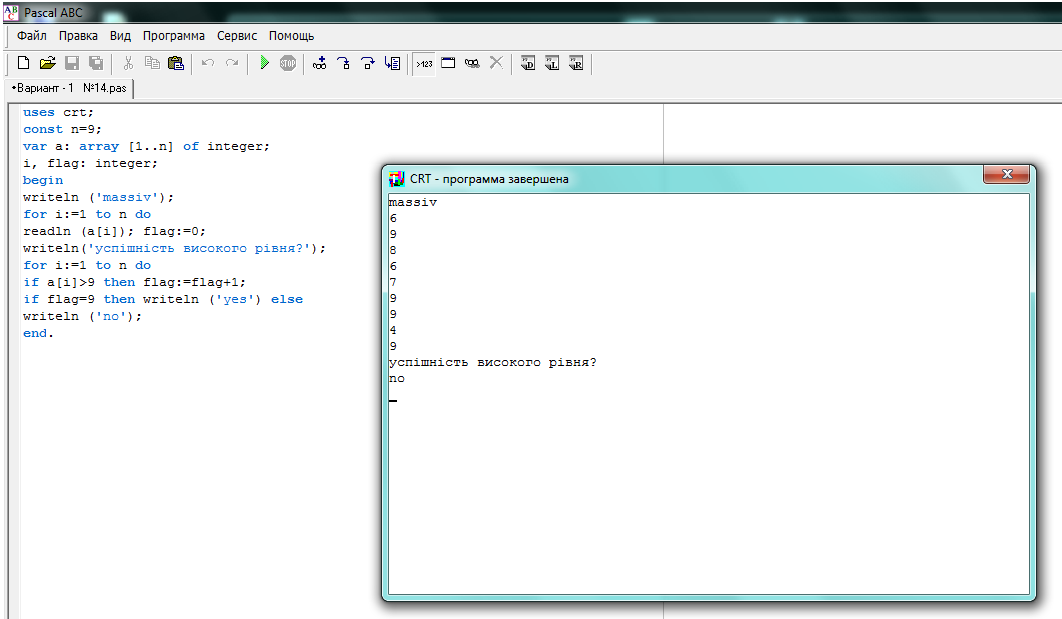Add a watch expression with the glasses-plus icon
This screenshot has height=619, width=1062.
tap(320, 63)
